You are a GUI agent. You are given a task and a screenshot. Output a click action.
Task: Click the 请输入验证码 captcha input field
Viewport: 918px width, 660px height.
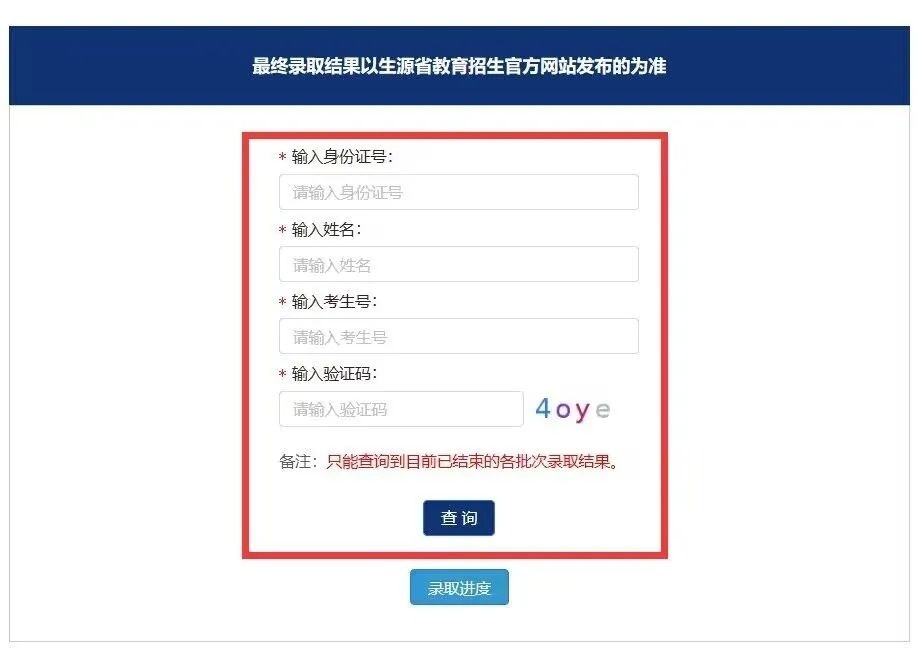pos(401,409)
